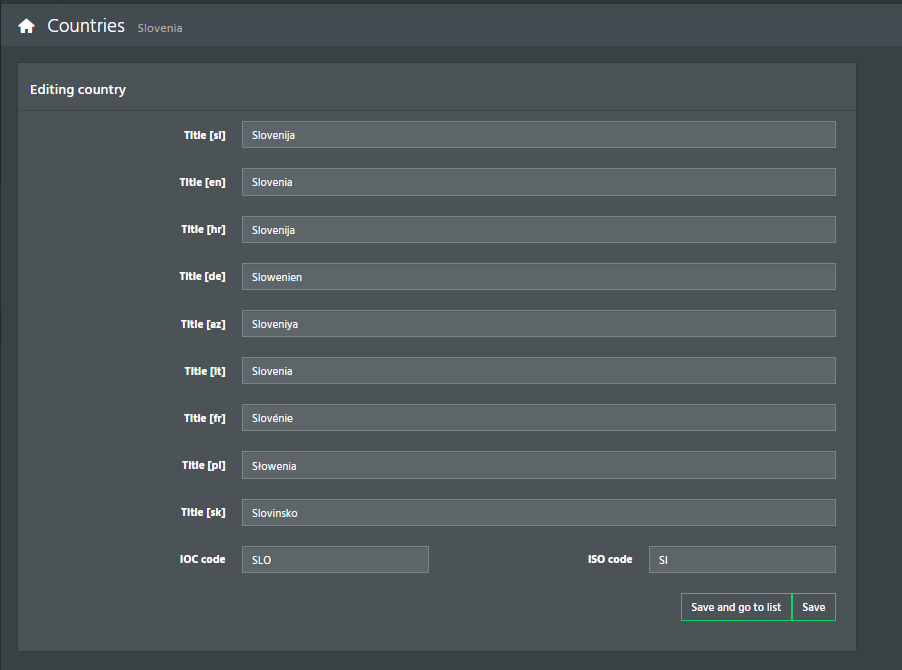This screenshot has width=902, height=670.
Task: Click the ISO code label
Action: coord(610,559)
